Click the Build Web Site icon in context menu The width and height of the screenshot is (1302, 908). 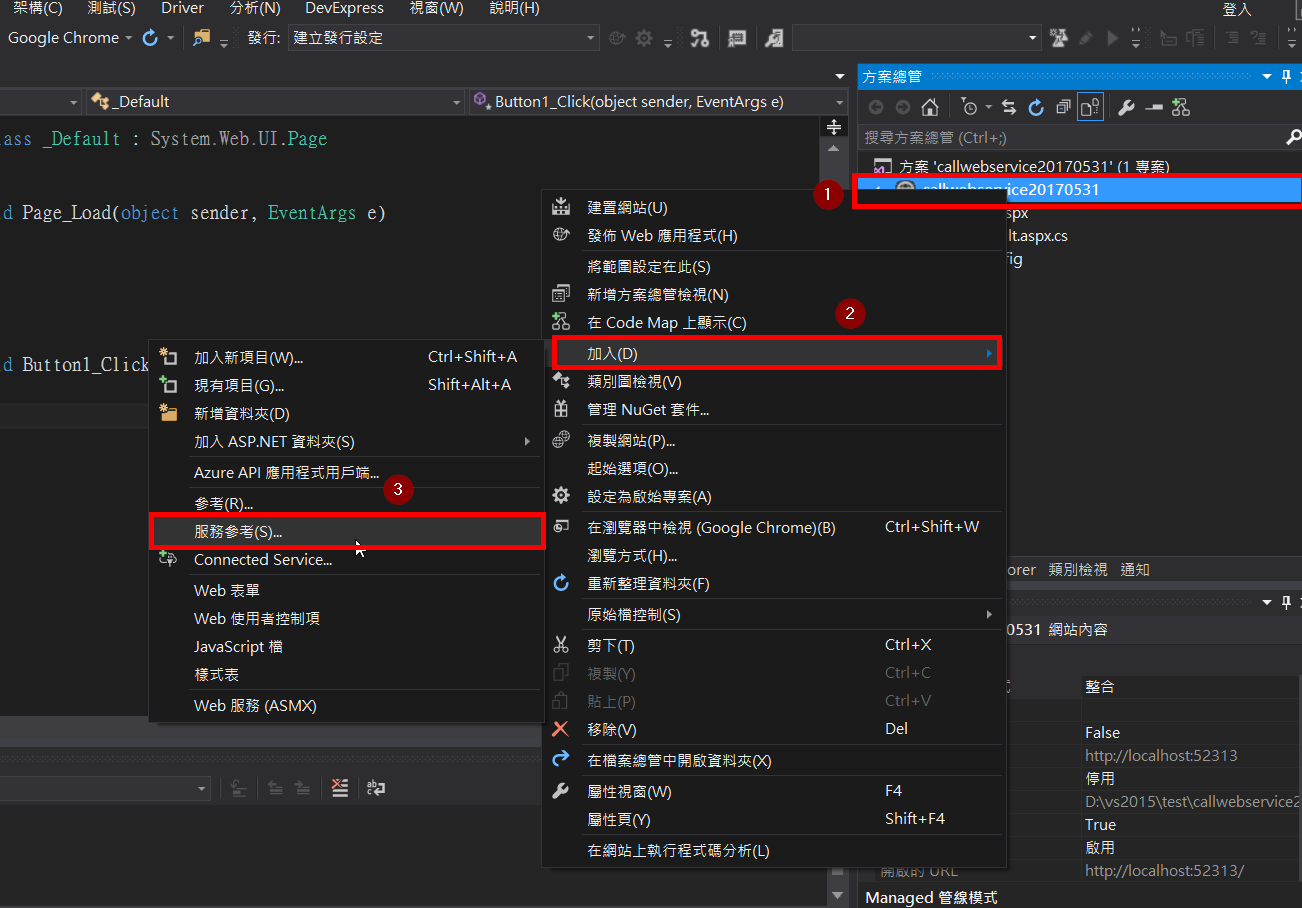(561, 206)
